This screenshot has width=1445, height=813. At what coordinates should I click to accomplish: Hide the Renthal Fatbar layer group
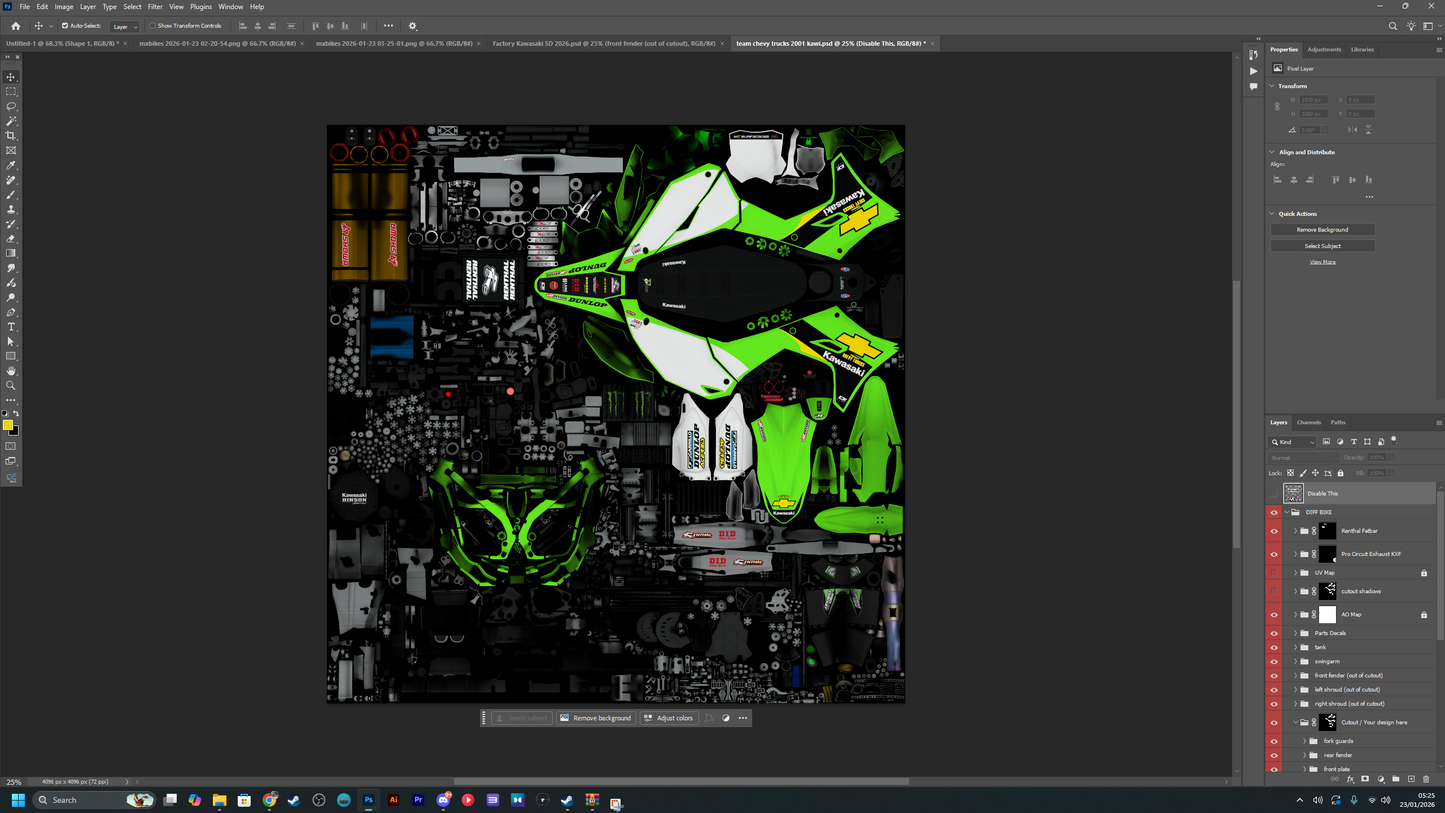pos(1273,531)
